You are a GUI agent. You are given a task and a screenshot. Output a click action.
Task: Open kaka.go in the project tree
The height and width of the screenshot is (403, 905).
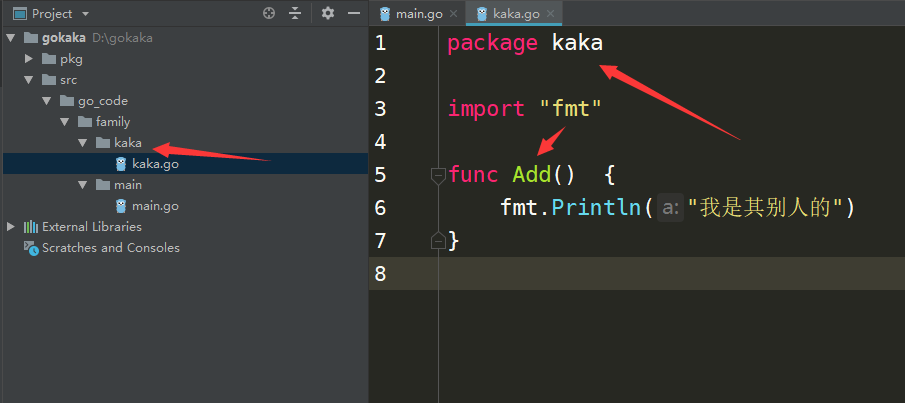tap(155, 164)
